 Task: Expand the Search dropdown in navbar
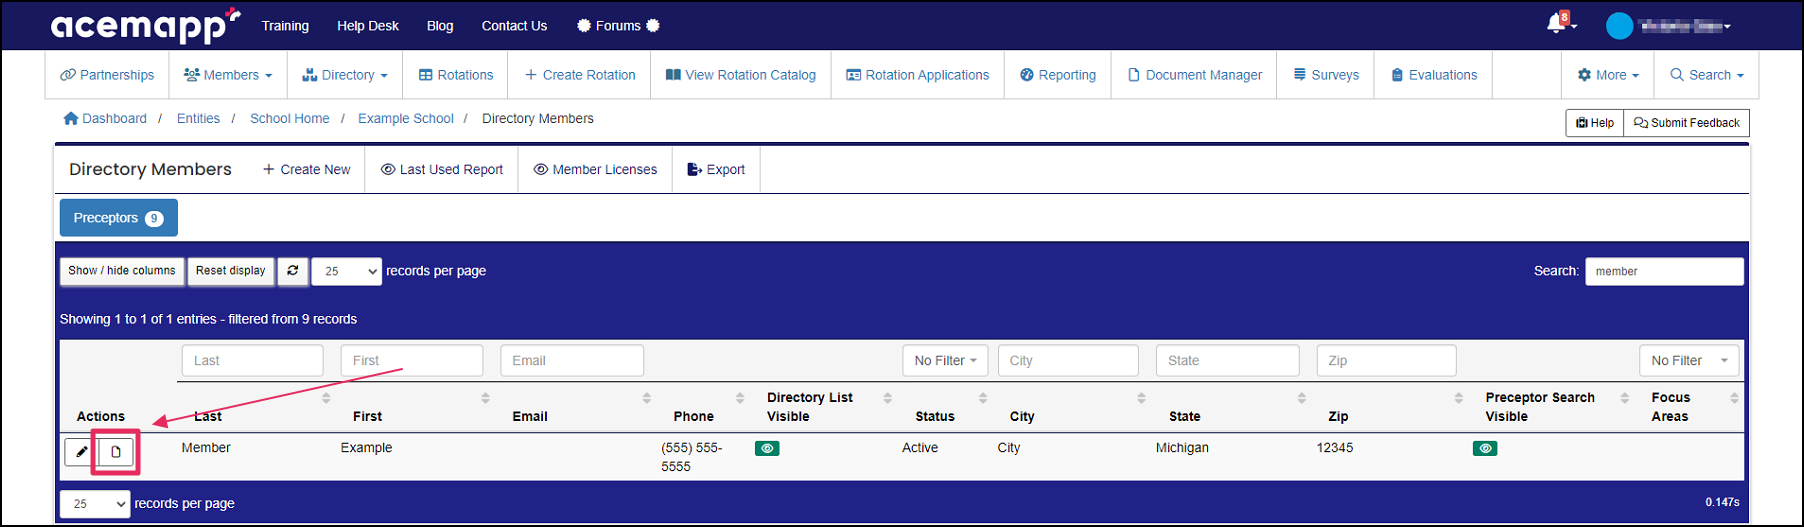tap(1707, 75)
